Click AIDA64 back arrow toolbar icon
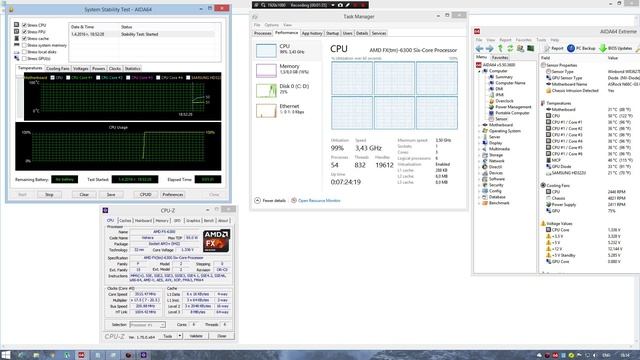Viewport: 640px width, 360px height. point(480,48)
